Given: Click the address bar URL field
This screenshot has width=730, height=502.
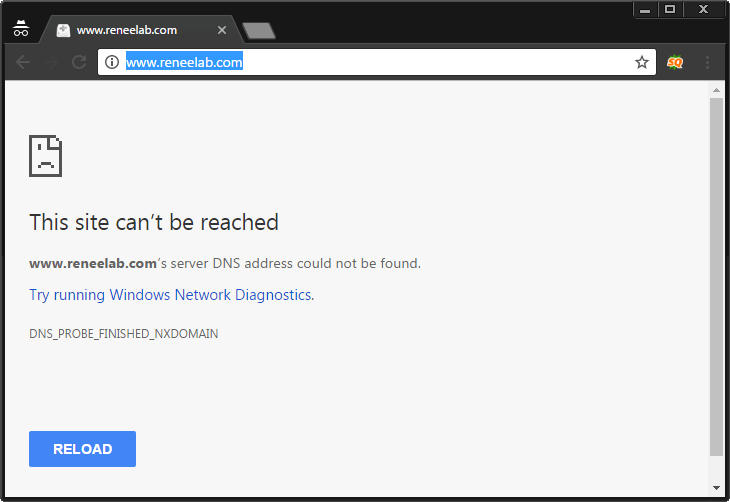Looking at the screenshot, I should tap(380, 62).
